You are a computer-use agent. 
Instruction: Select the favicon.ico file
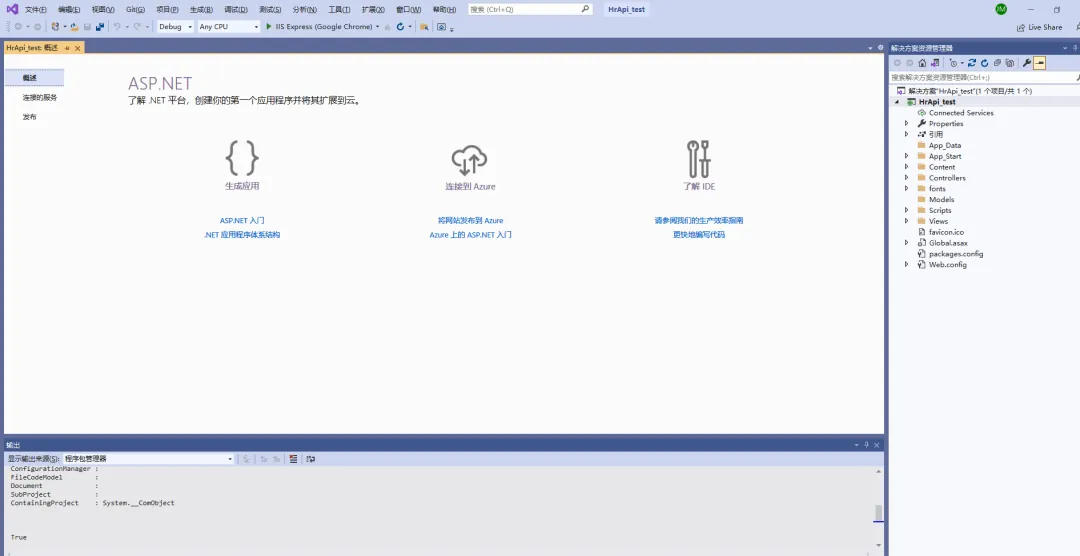pos(946,232)
